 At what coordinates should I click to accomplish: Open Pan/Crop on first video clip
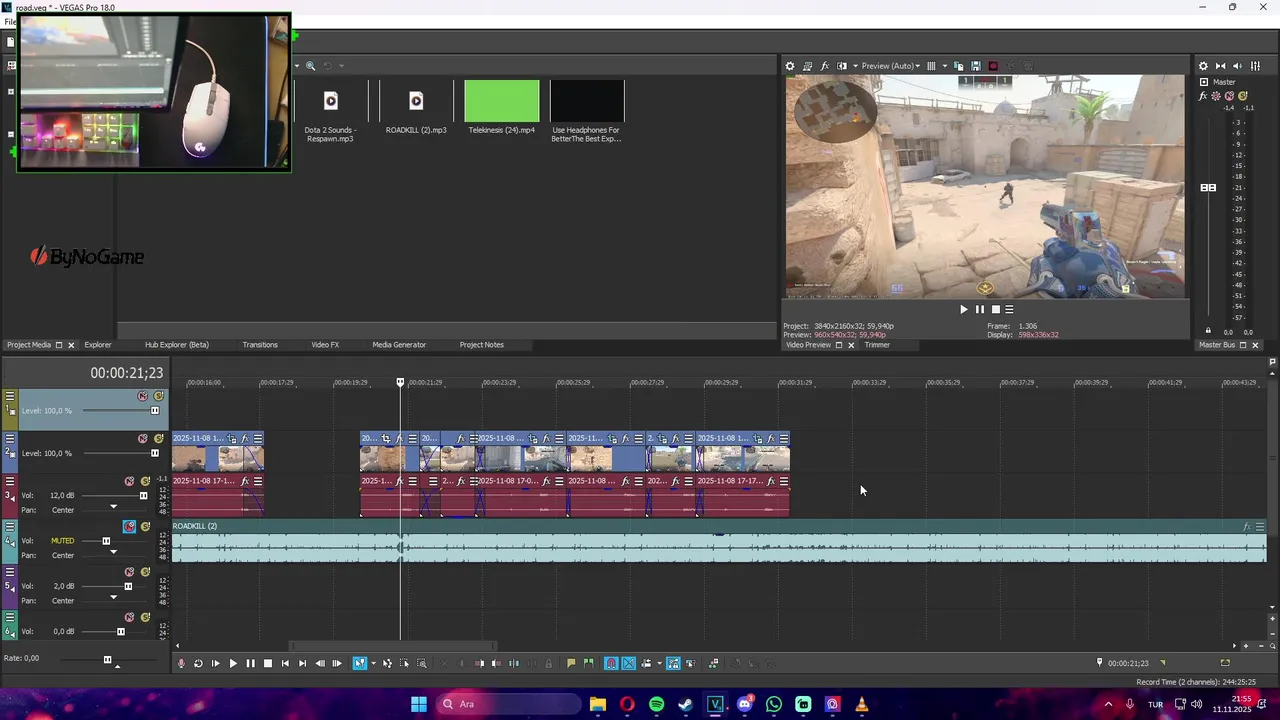click(232, 439)
